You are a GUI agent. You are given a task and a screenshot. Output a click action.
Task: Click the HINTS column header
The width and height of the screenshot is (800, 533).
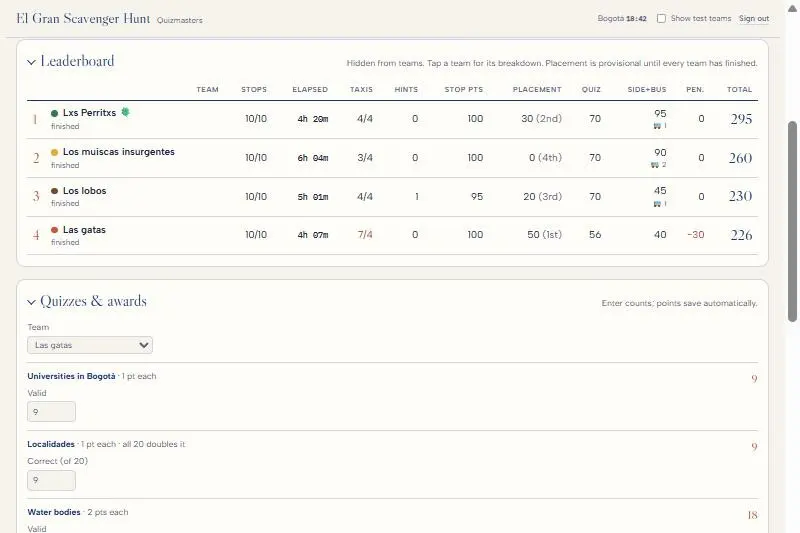coord(406,89)
